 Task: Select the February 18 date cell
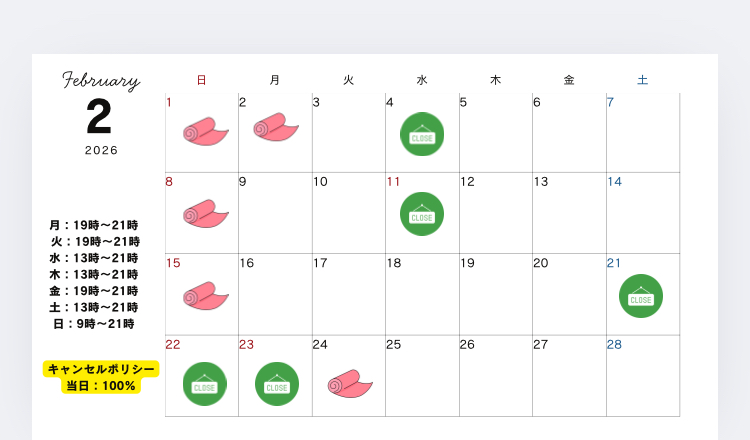pyautogui.click(x=422, y=294)
